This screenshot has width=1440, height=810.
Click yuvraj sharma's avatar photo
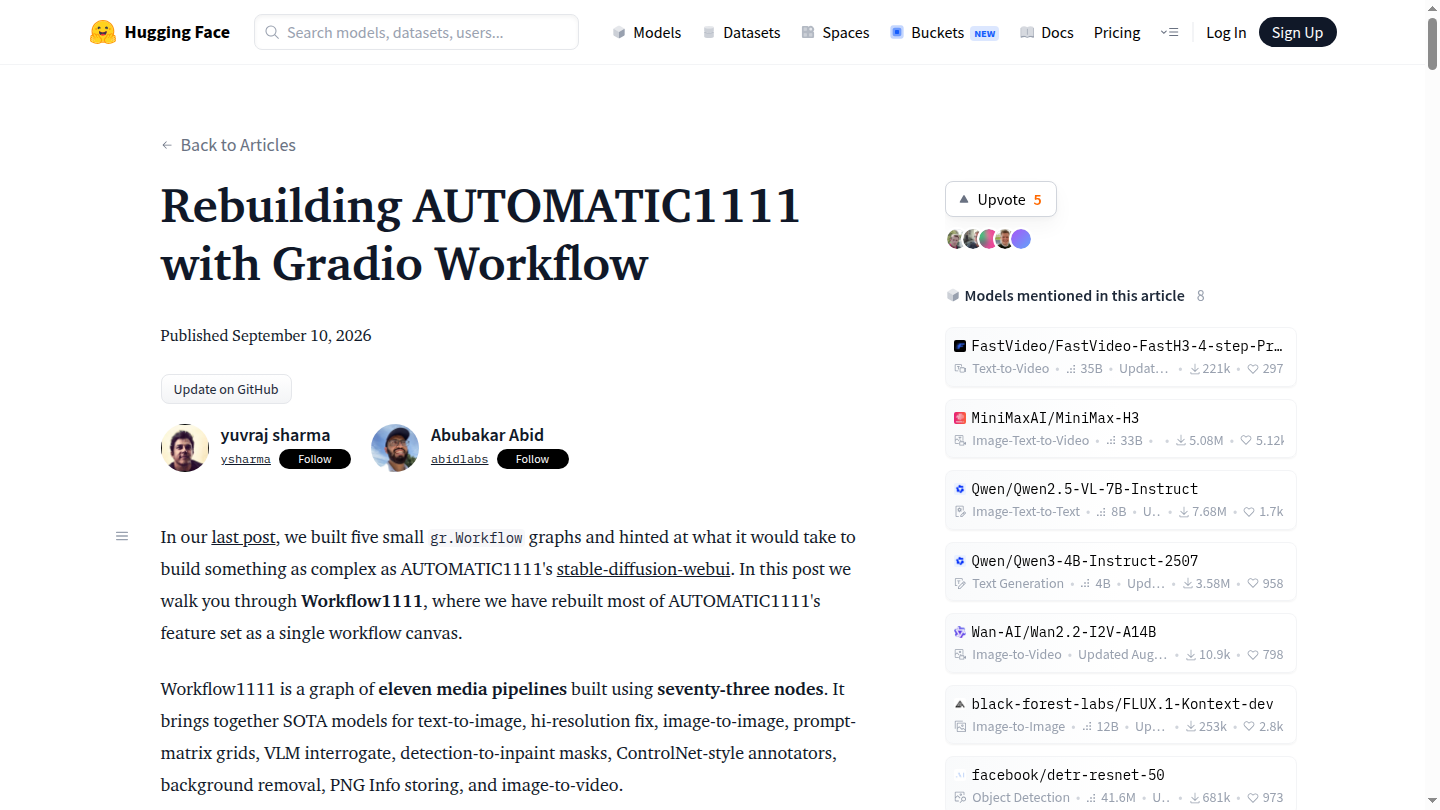point(185,448)
